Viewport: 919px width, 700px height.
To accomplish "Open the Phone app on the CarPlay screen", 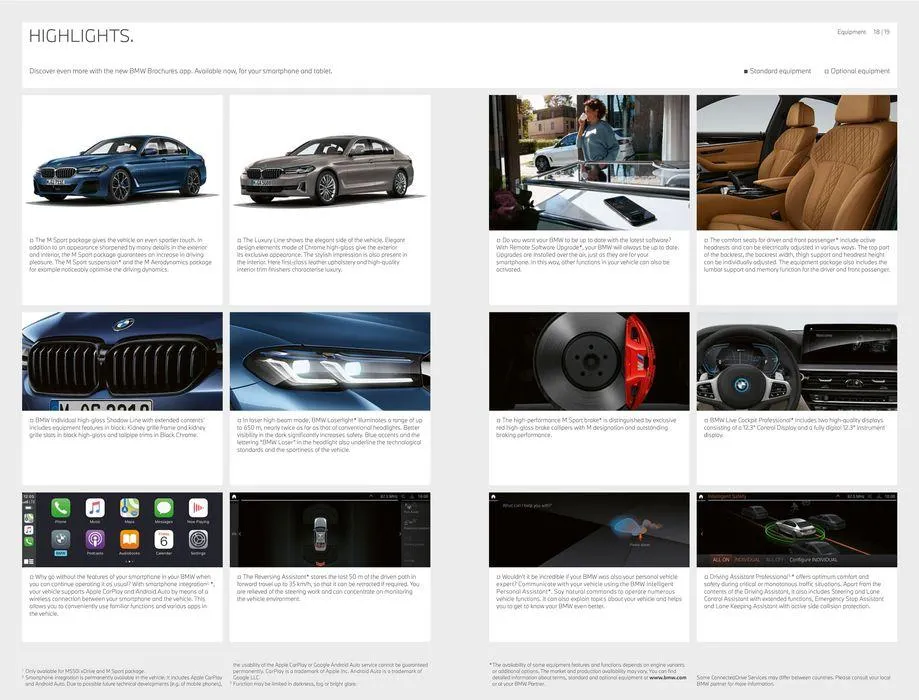I will (x=59, y=509).
